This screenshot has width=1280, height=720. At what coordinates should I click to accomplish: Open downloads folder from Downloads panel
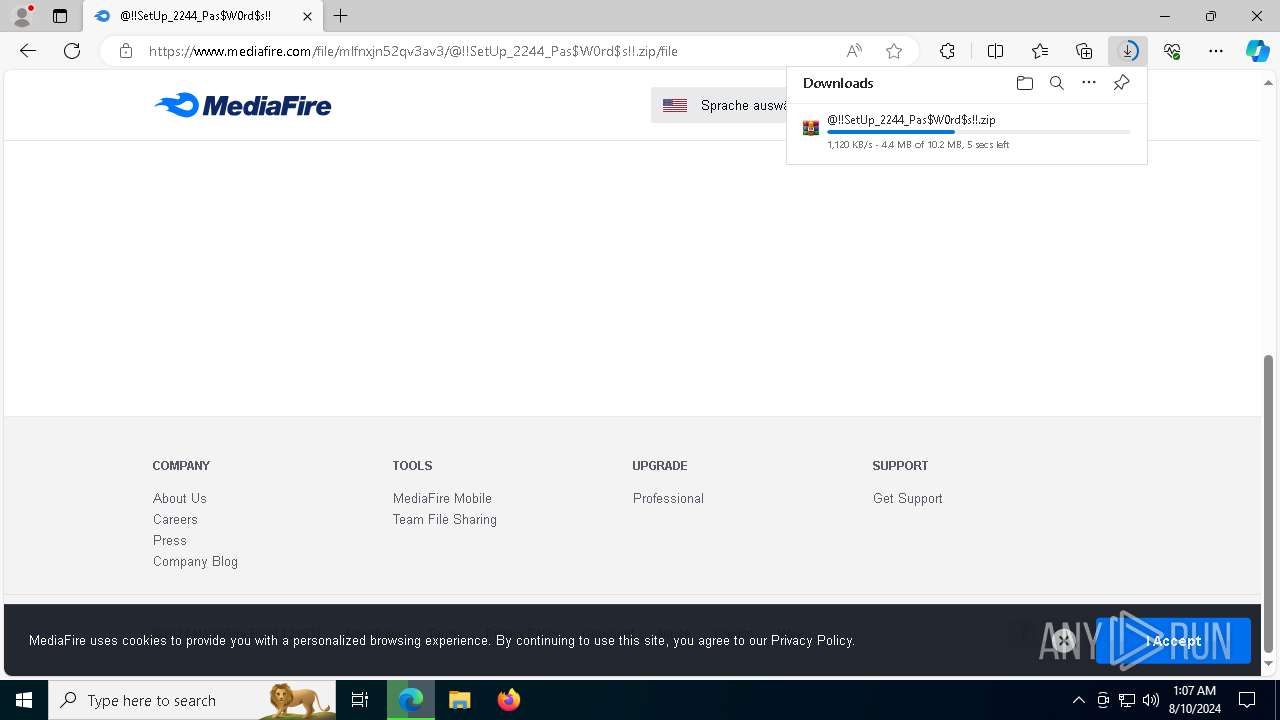point(1024,83)
